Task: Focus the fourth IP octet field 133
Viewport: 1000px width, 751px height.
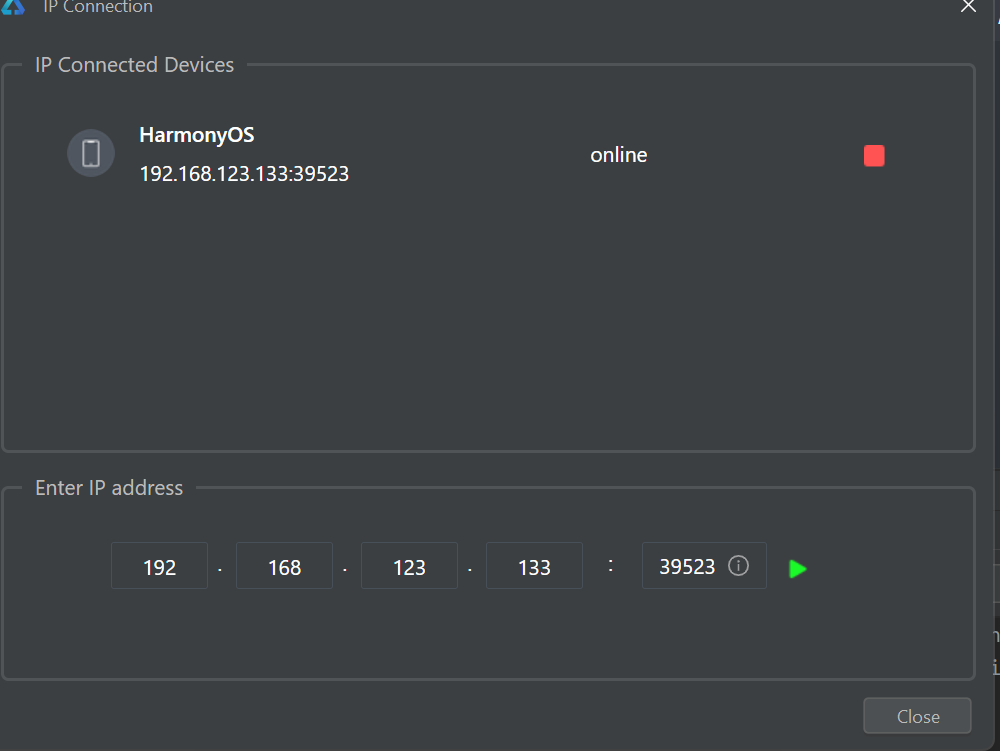Action: [534, 566]
